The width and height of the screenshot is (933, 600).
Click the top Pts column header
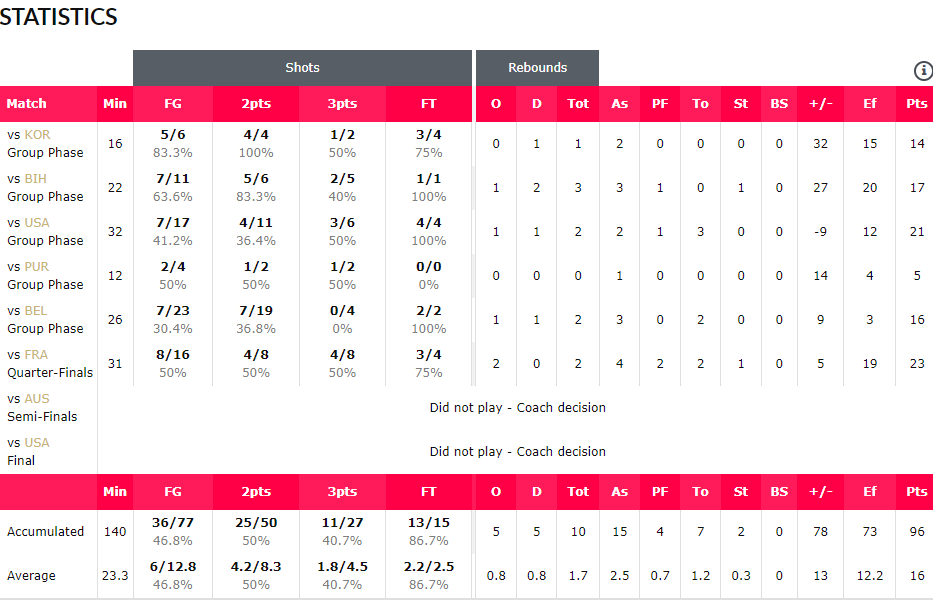pos(916,104)
